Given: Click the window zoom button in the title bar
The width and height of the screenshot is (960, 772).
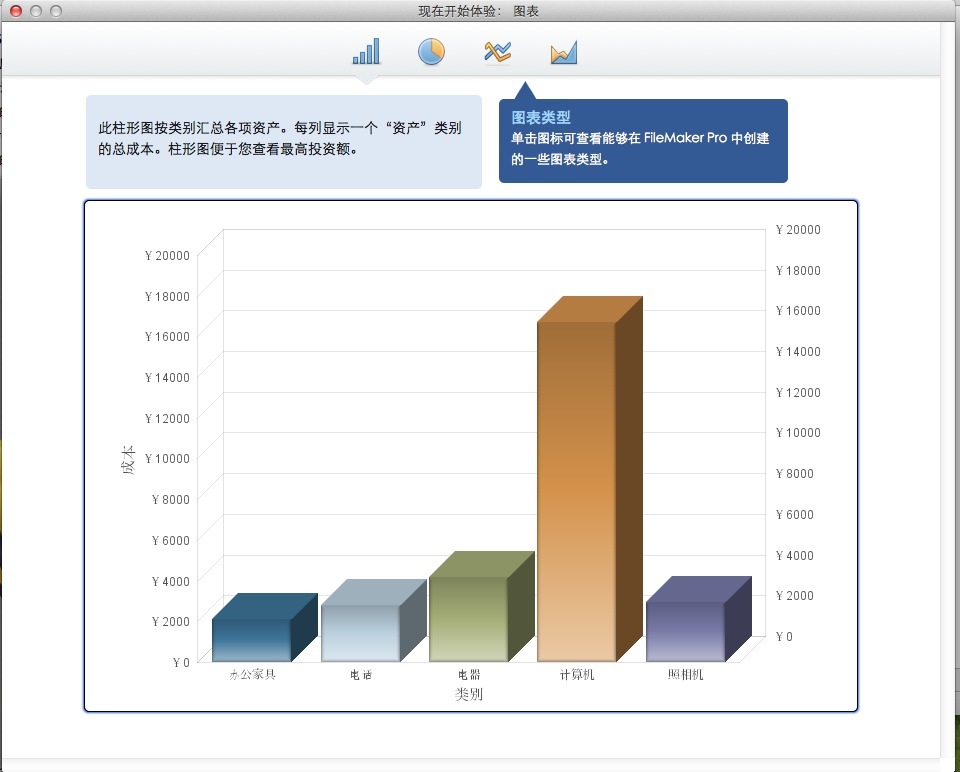Looking at the screenshot, I should click(56, 11).
